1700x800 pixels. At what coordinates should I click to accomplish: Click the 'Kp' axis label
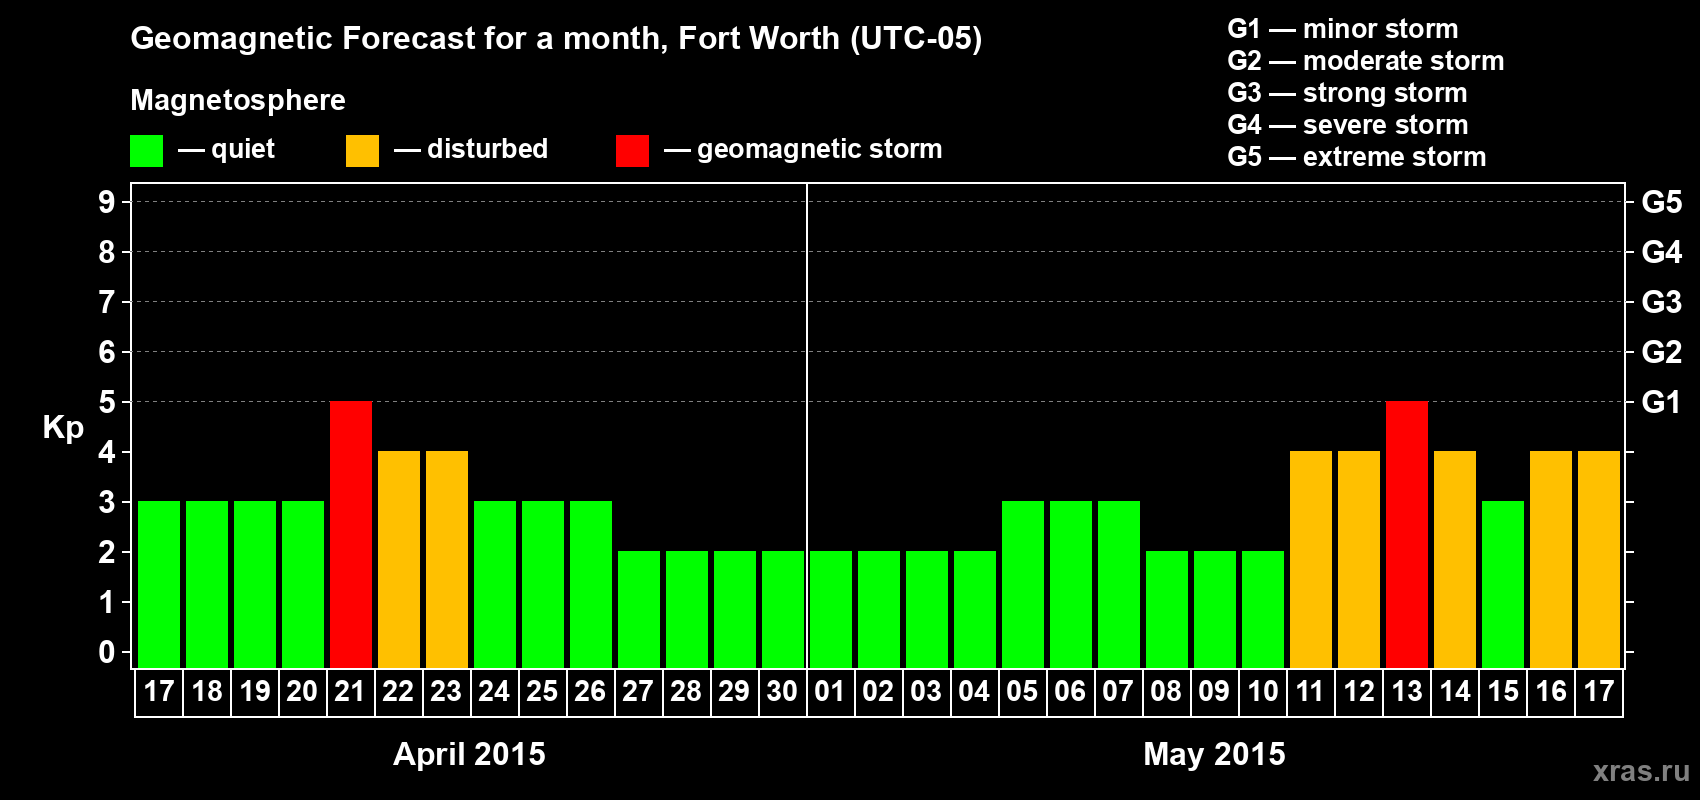point(63,428)
